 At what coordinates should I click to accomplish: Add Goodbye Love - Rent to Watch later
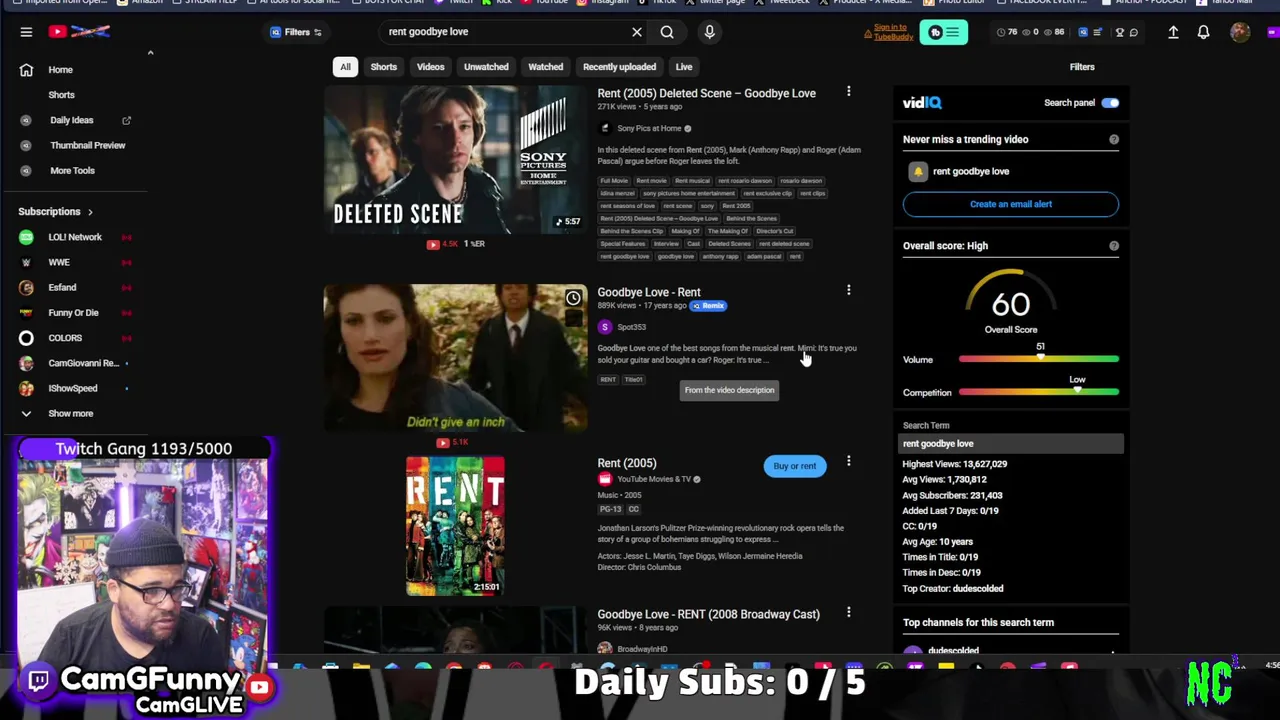tap(573, 298)
